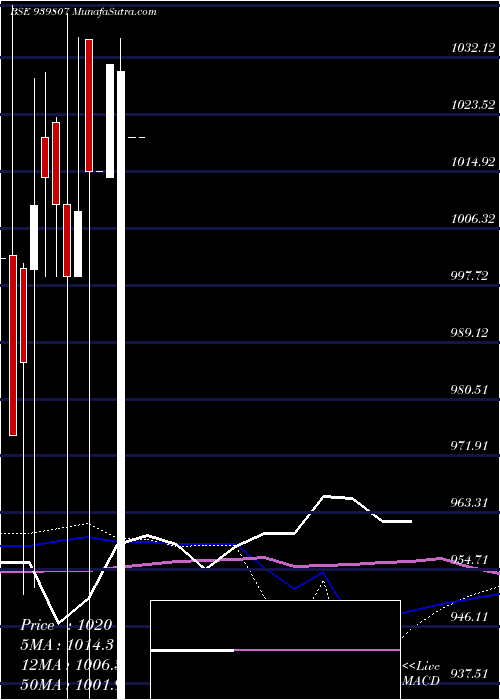The image size is (500, 700).
Task: Click the 50MA value readout
Action: [69, 685]
